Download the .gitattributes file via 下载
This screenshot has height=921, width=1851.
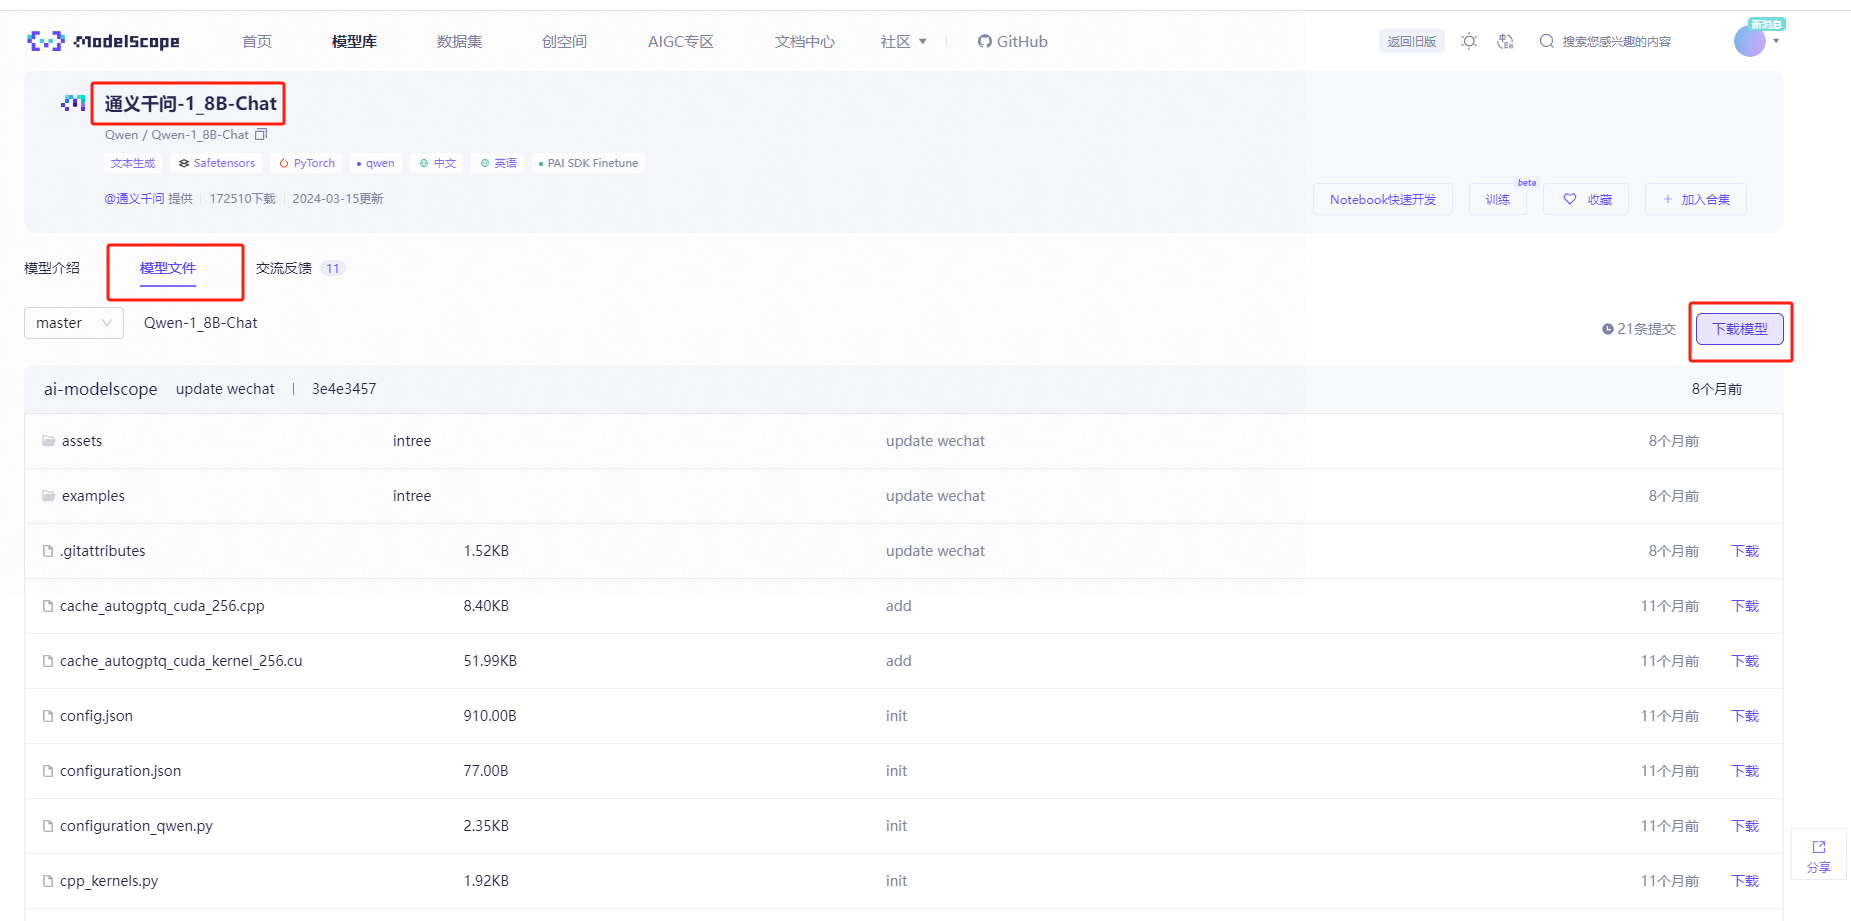point(1745,551)
